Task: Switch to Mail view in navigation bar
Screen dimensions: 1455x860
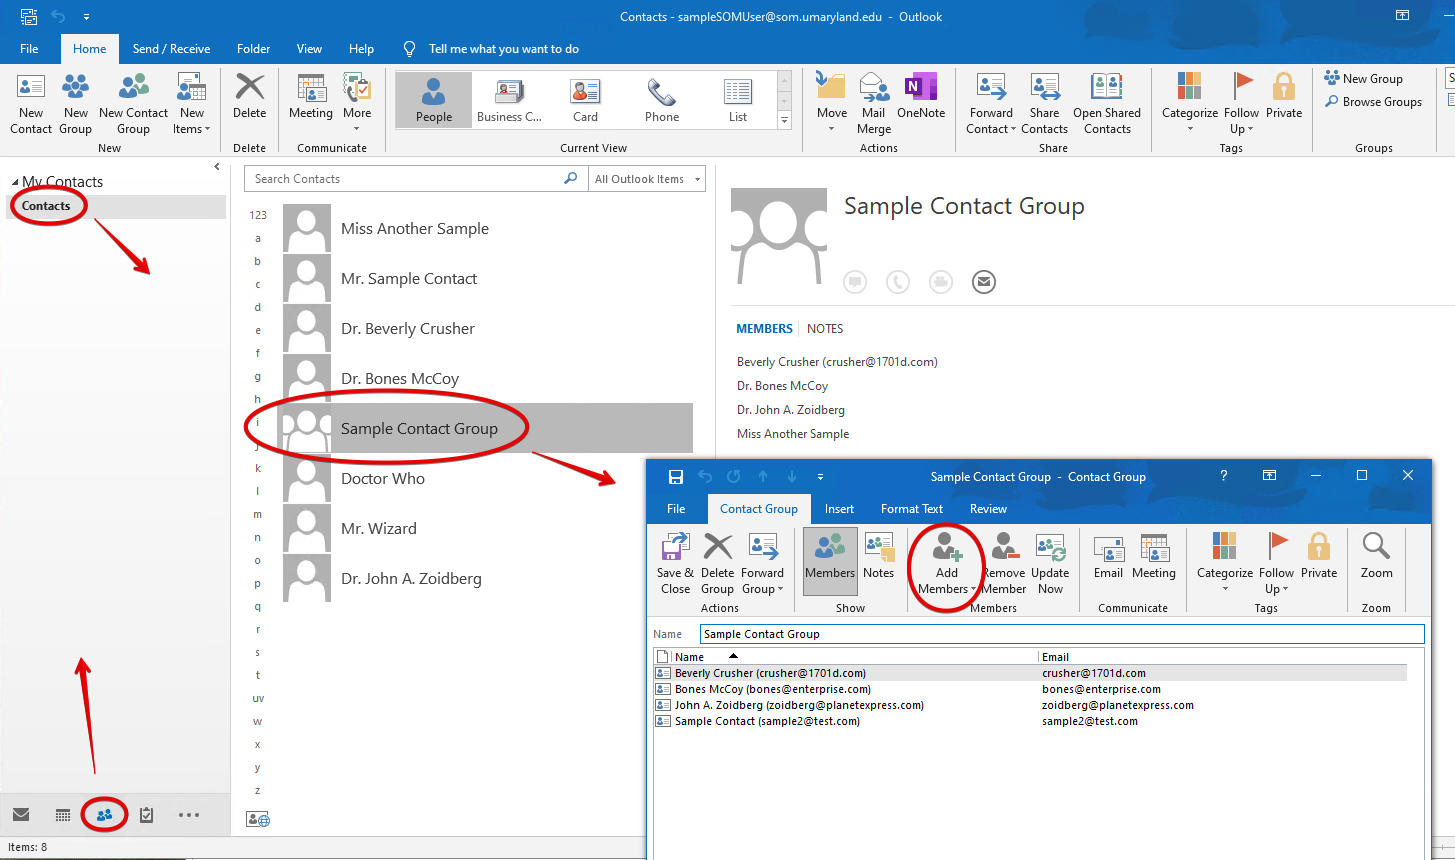Action: tap(21, 815)
